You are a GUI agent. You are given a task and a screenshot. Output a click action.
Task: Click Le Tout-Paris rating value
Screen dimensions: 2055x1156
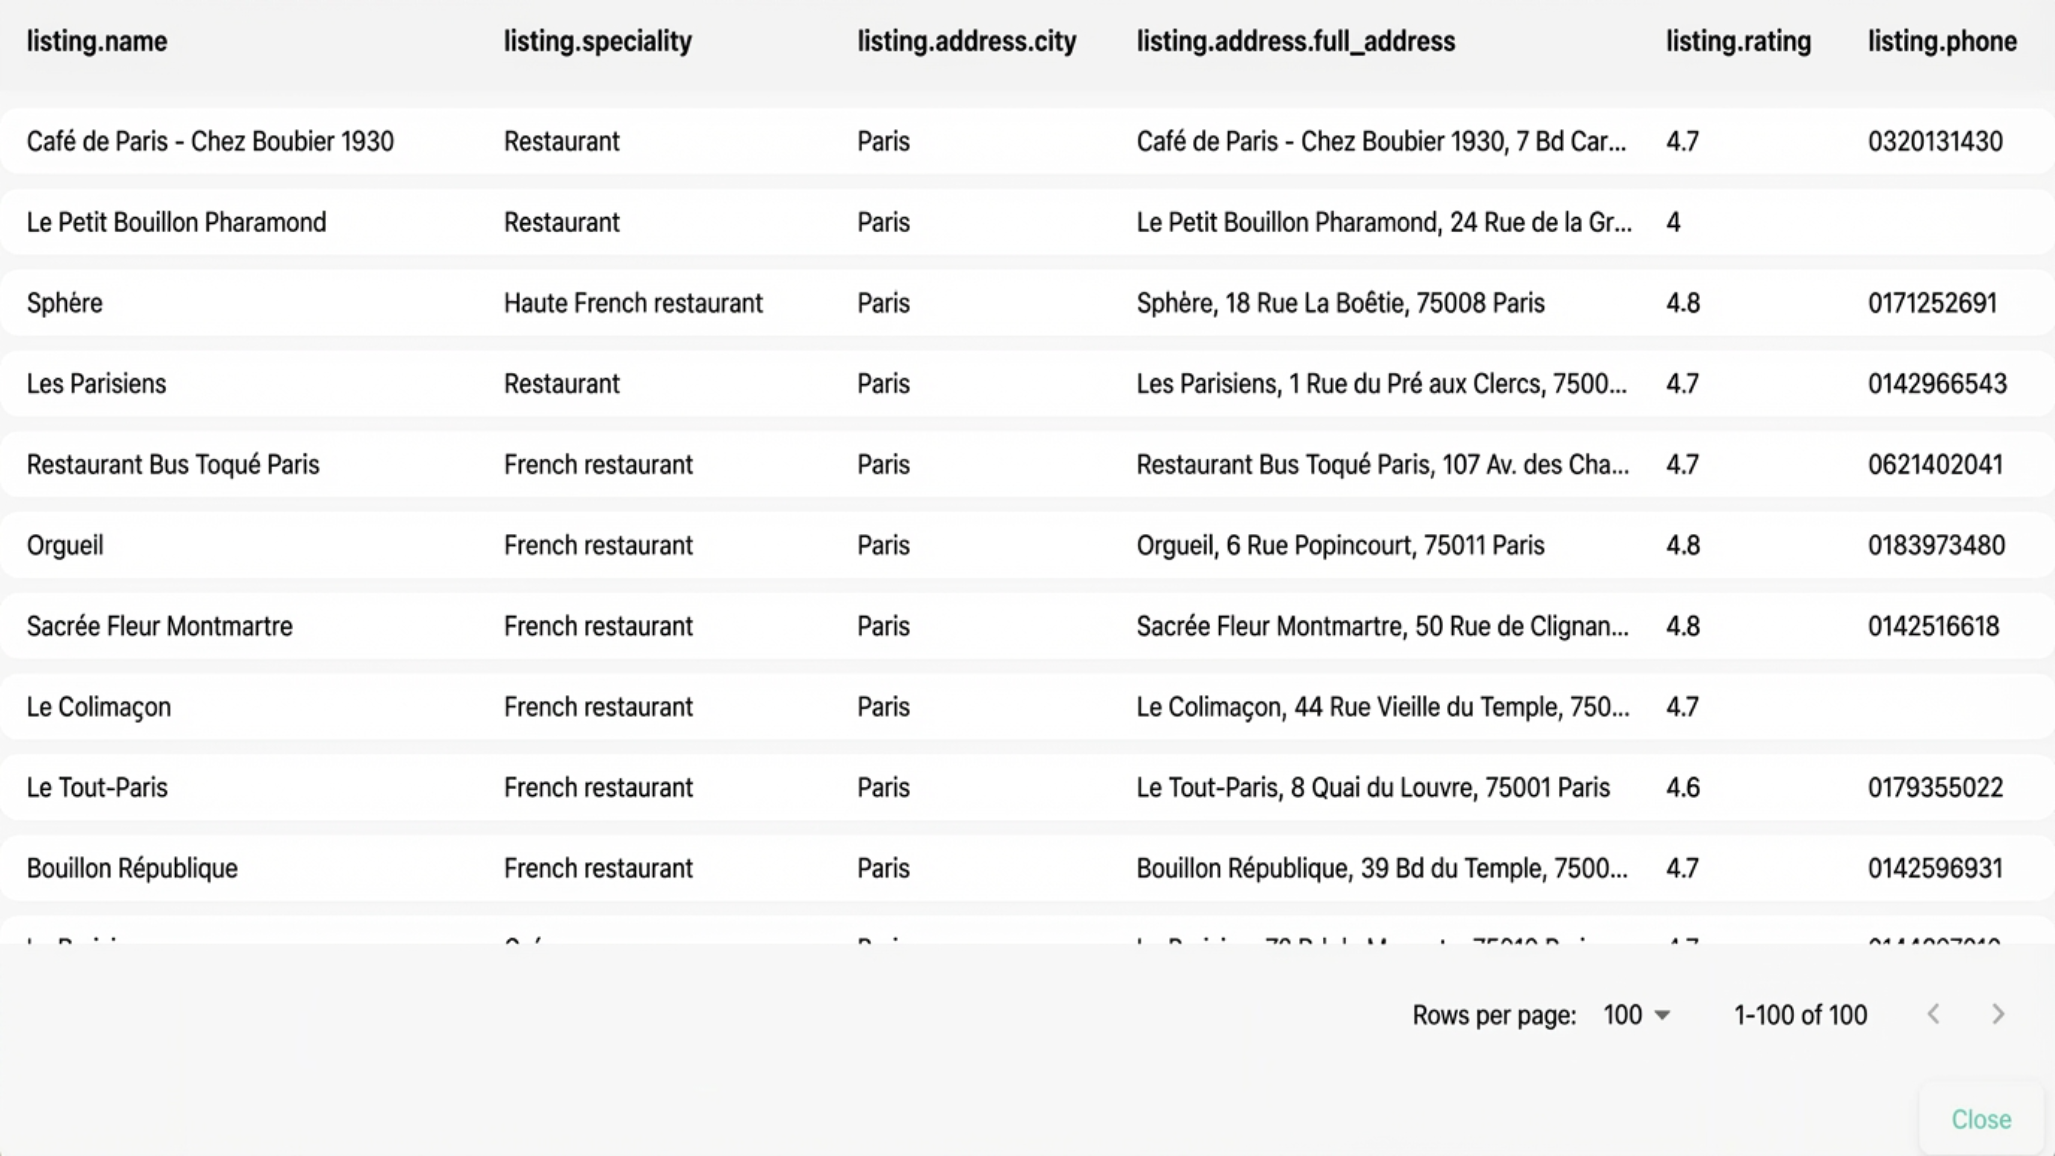1682,788
